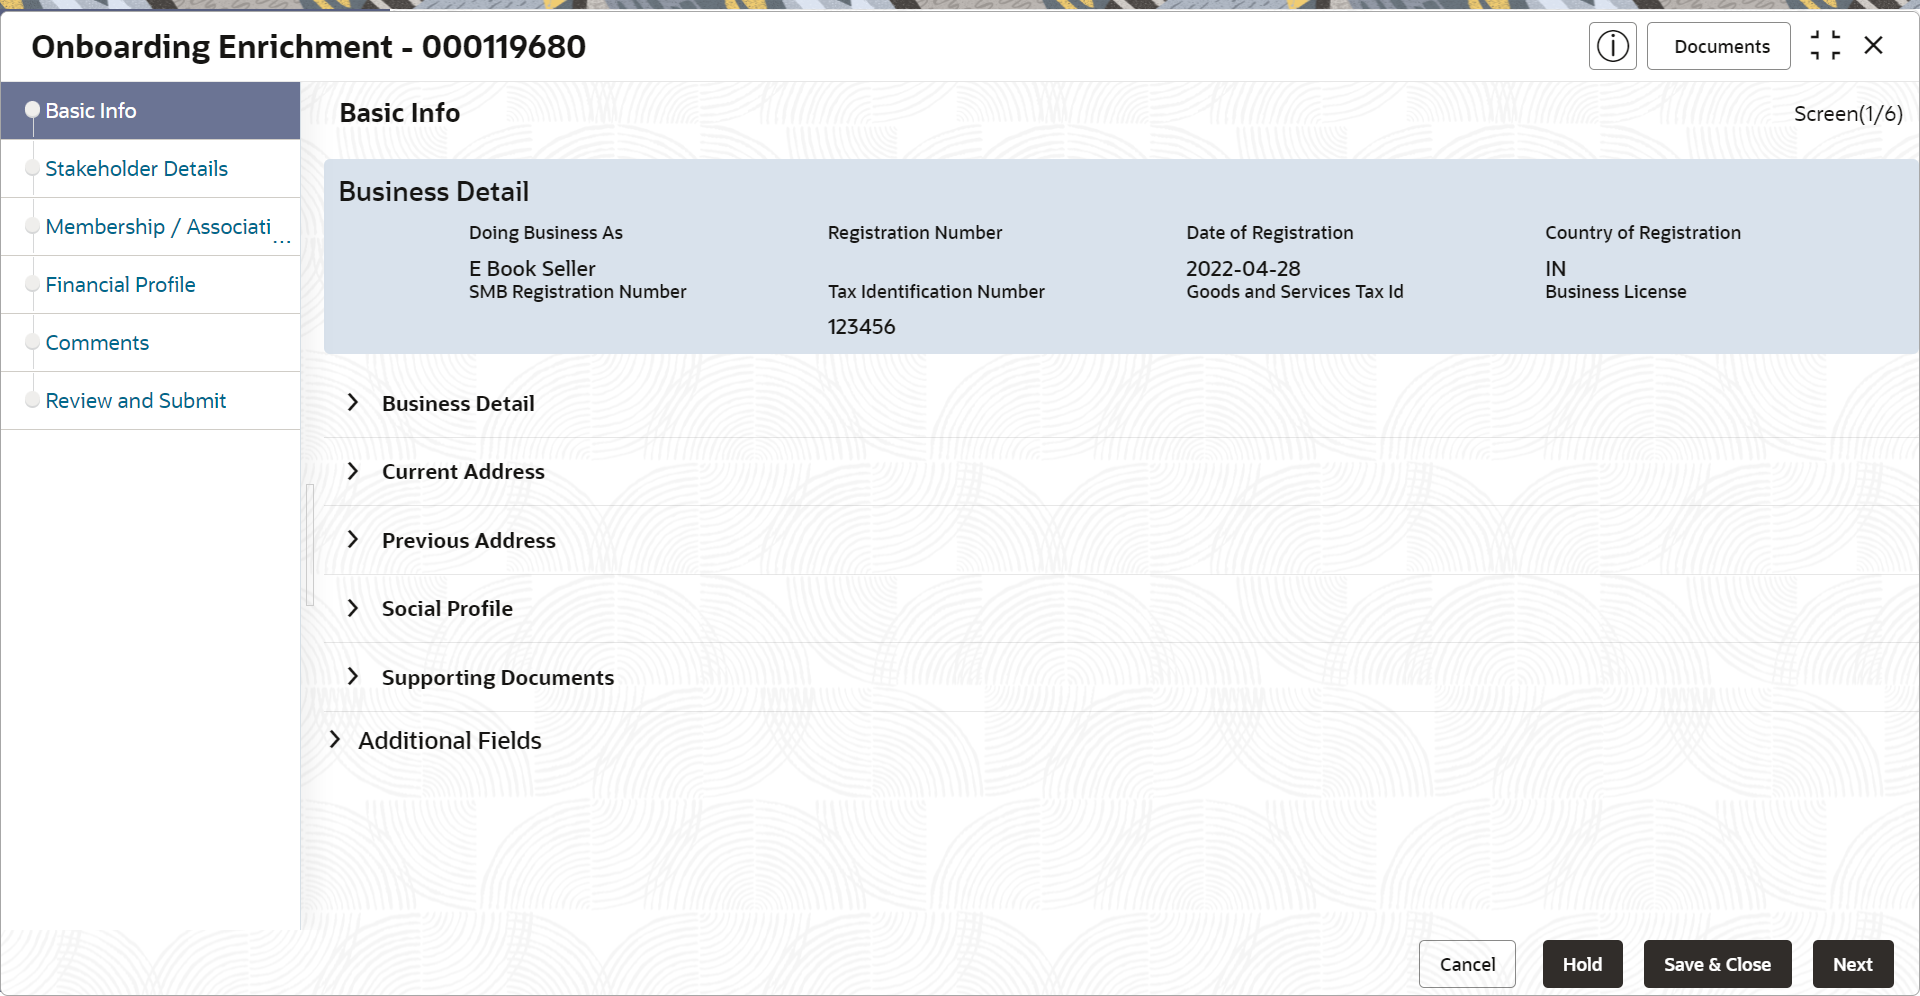Select the date value 2022-04-28
Screen dimensions: 1920x996
(x=1243, y=269)
